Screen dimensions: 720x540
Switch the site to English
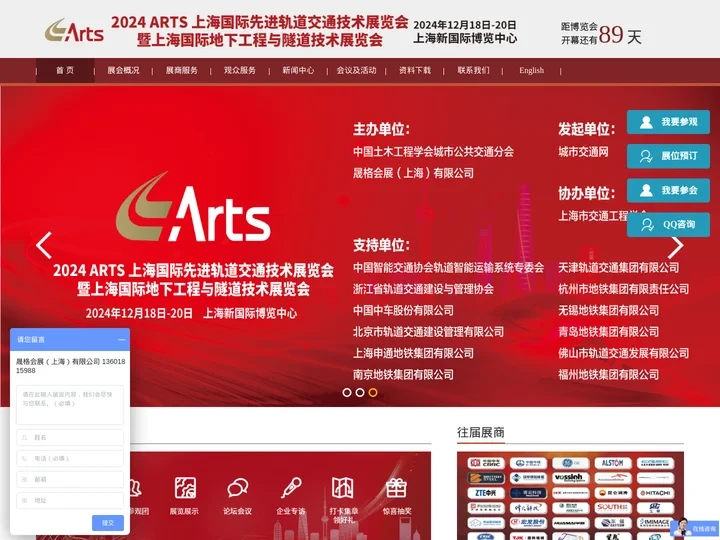[x=531, y=70]
